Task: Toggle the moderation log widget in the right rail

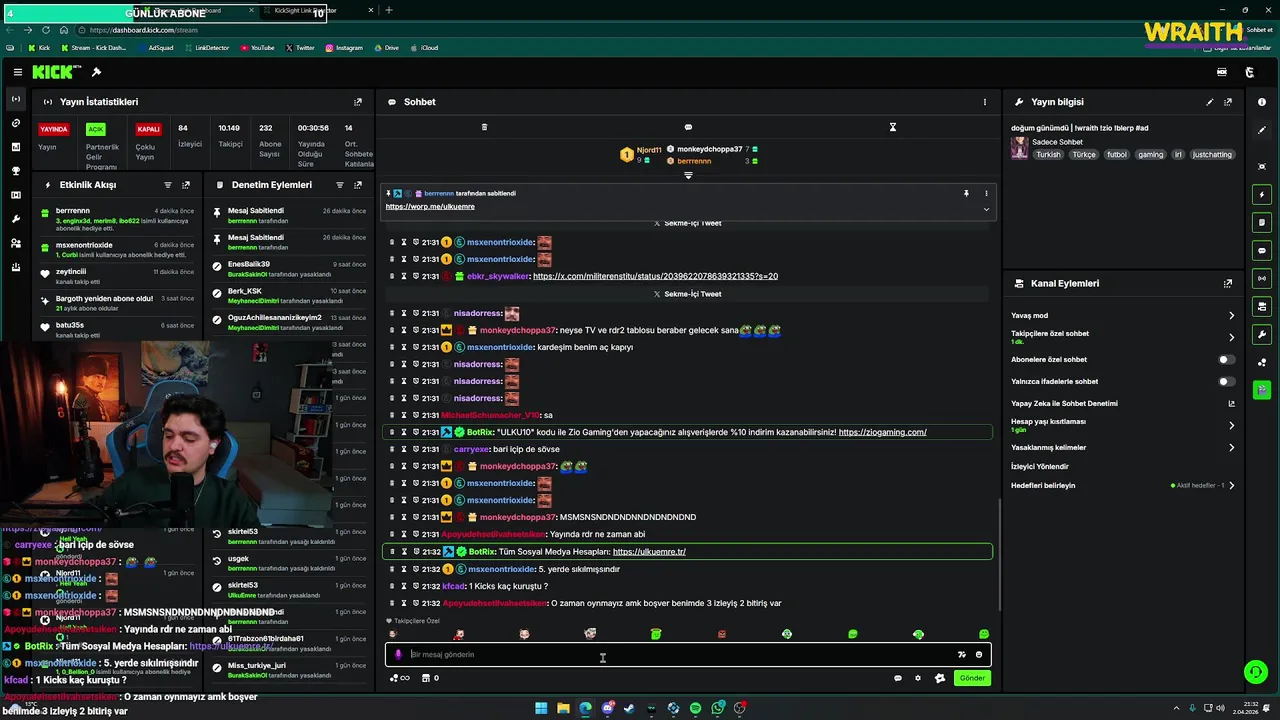Action: click(x=1262, y=222)
